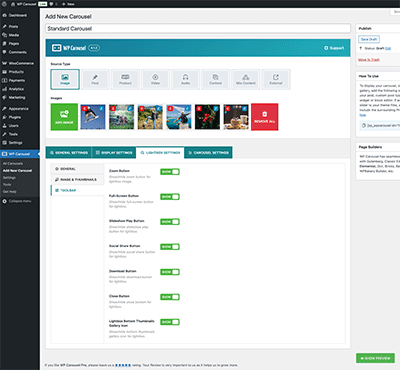Open All Carousels in the submenu

(13, 164)
